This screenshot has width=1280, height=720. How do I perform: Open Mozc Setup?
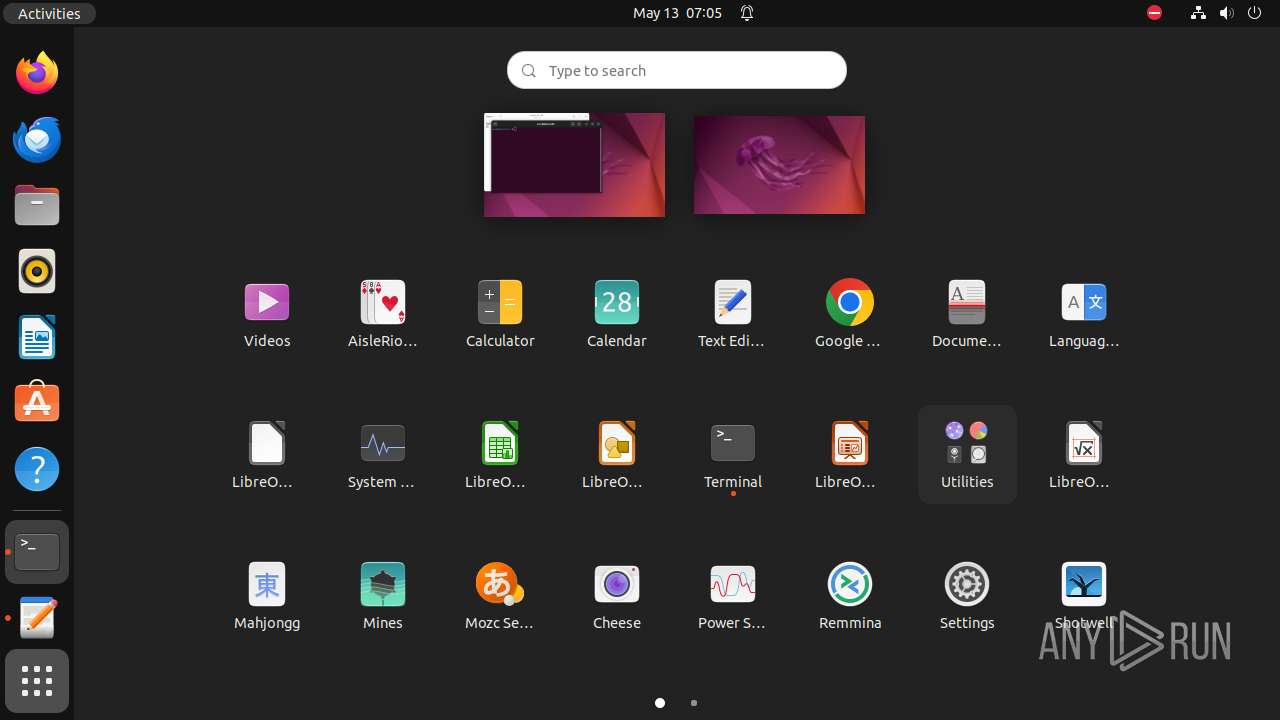coord(500,596)
